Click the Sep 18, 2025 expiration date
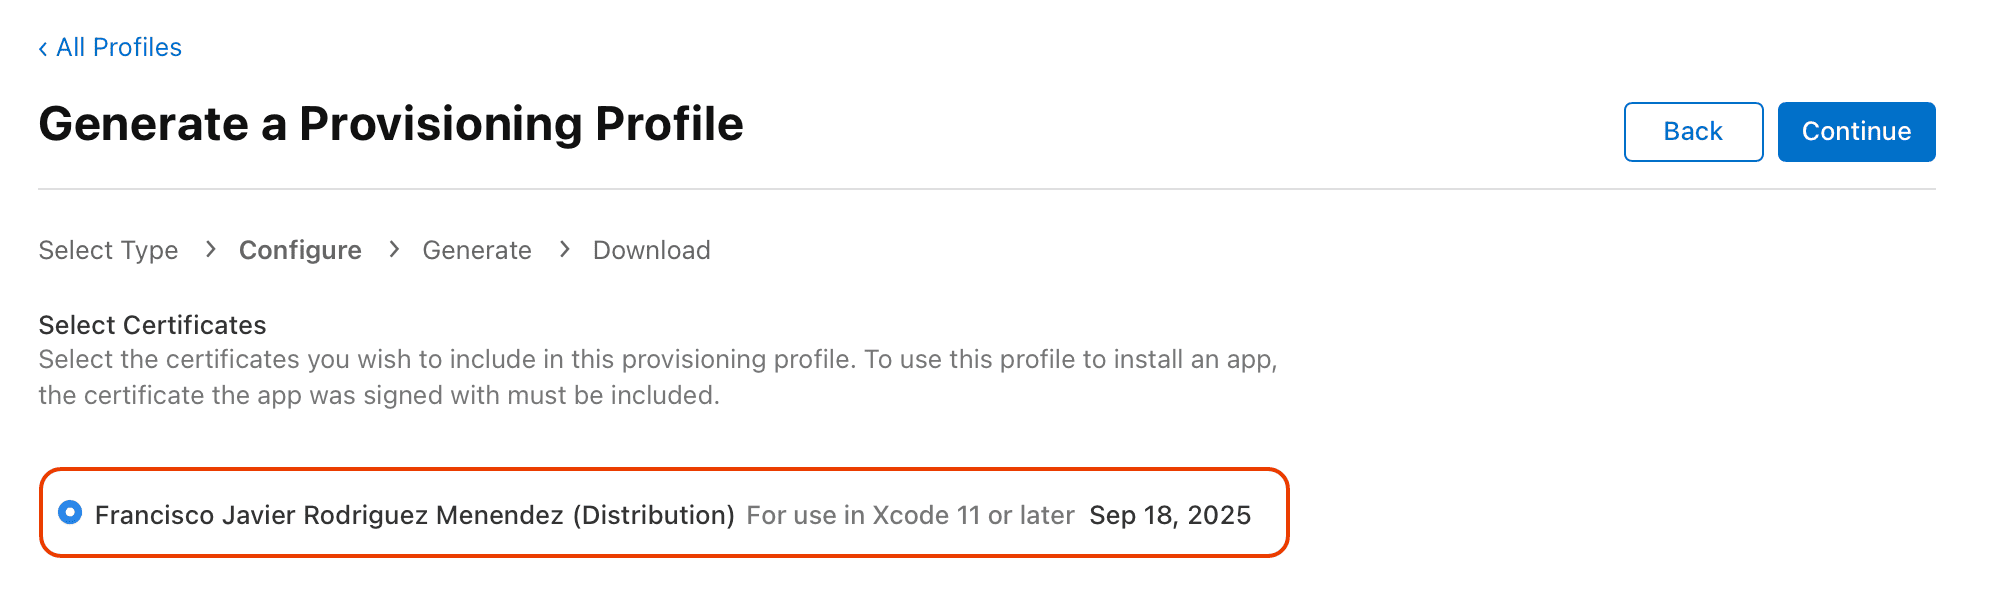 1170,515
